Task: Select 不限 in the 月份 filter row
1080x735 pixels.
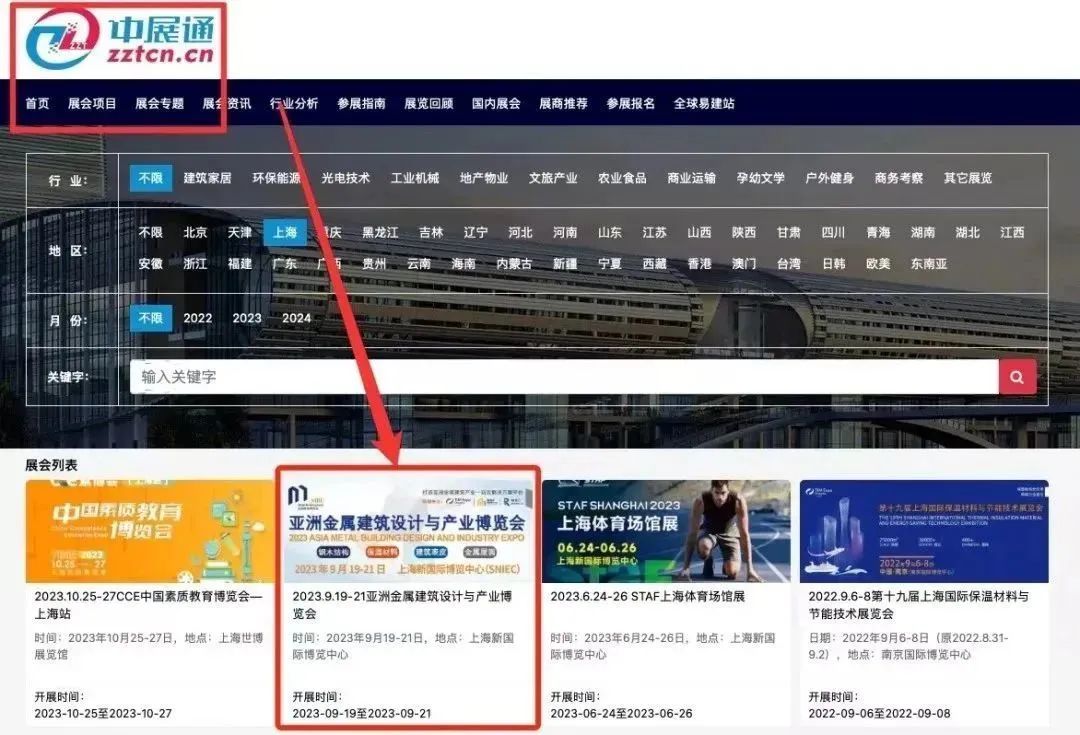Action: coord(151,318)
